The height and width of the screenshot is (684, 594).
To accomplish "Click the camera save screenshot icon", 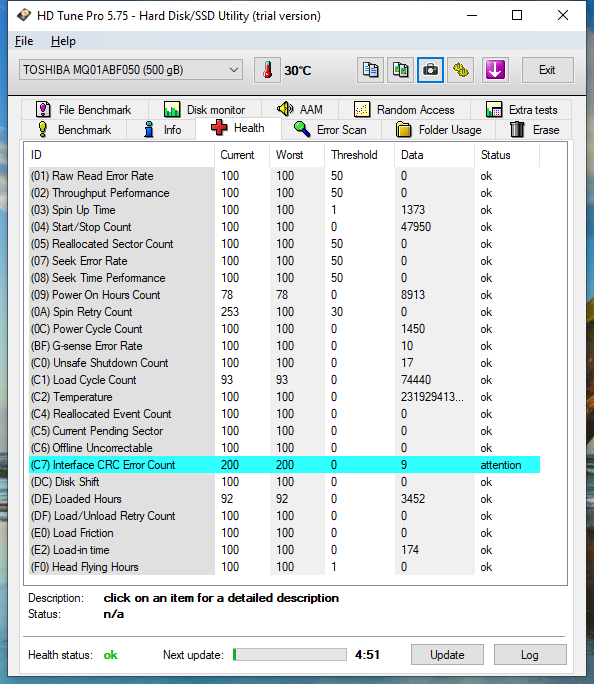I will 430,70.
